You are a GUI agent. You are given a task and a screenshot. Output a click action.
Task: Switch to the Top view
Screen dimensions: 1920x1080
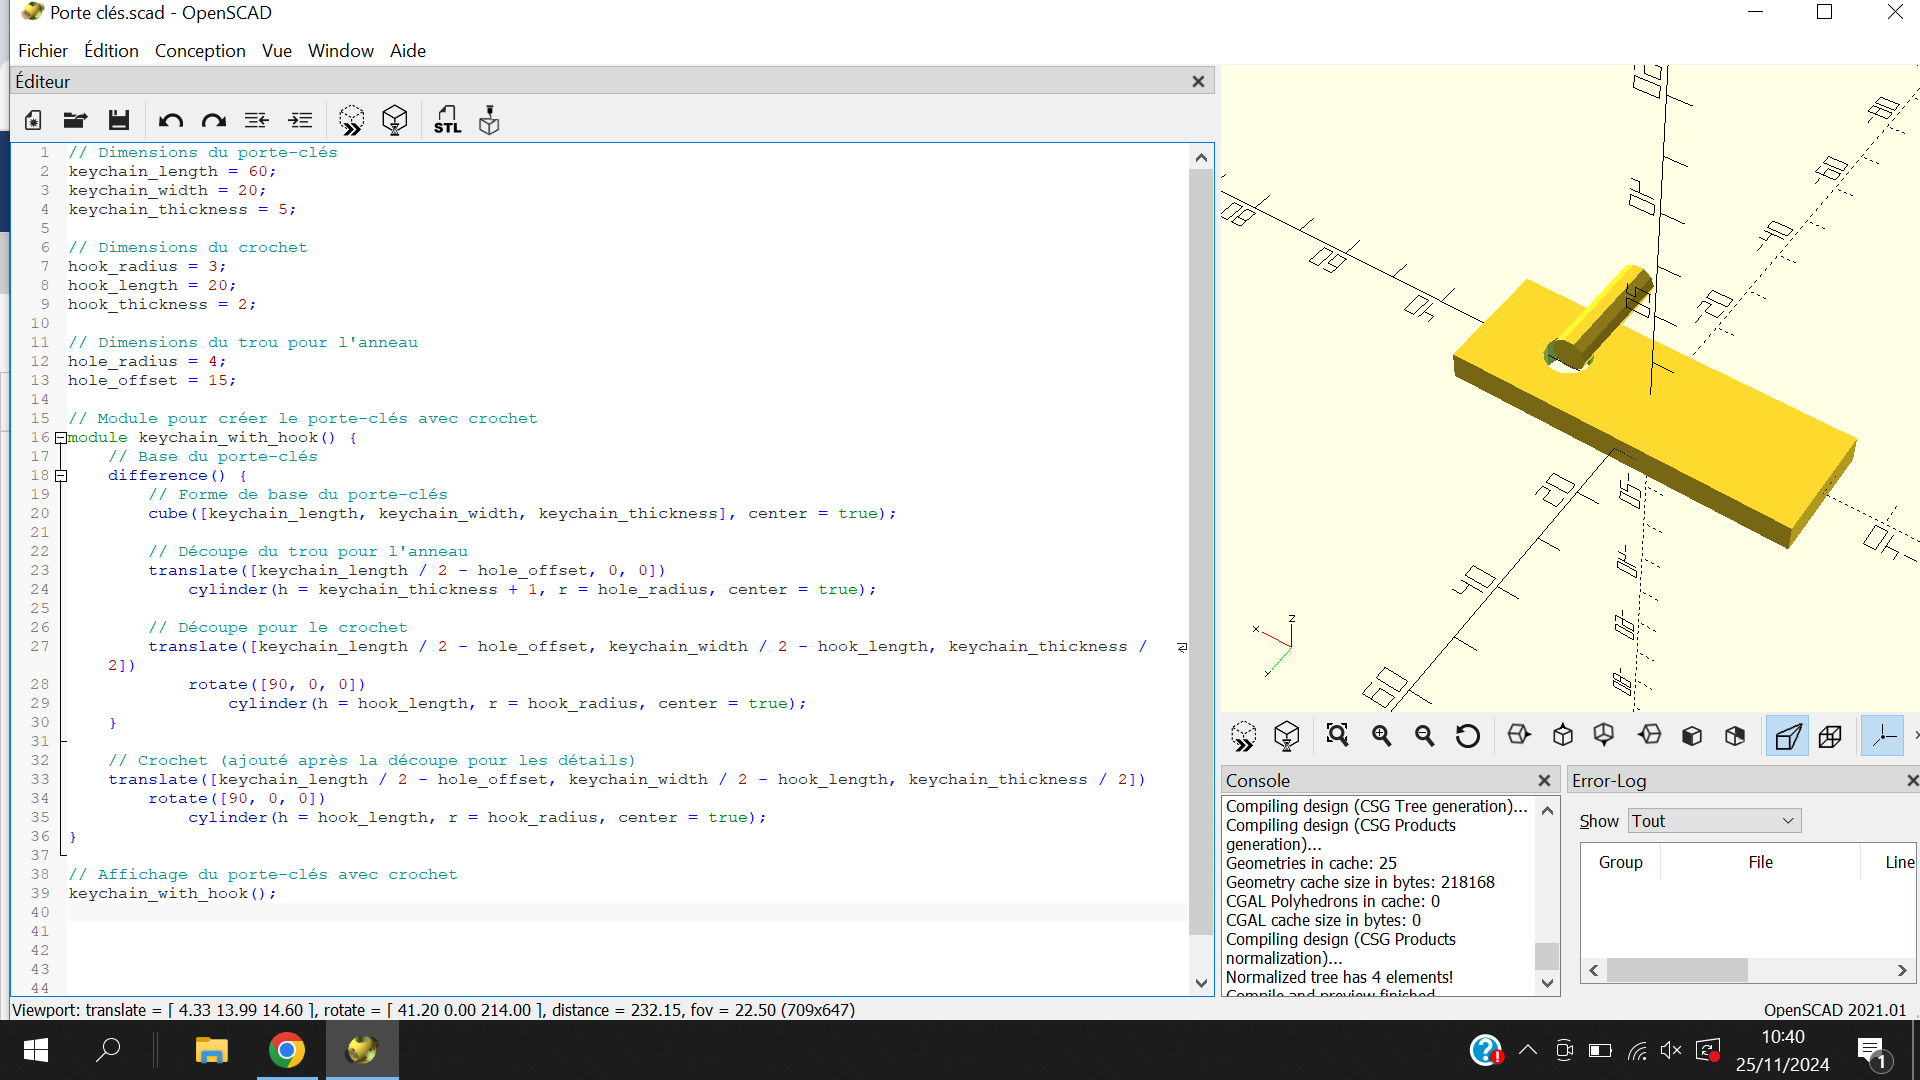tap(1563, 736)
